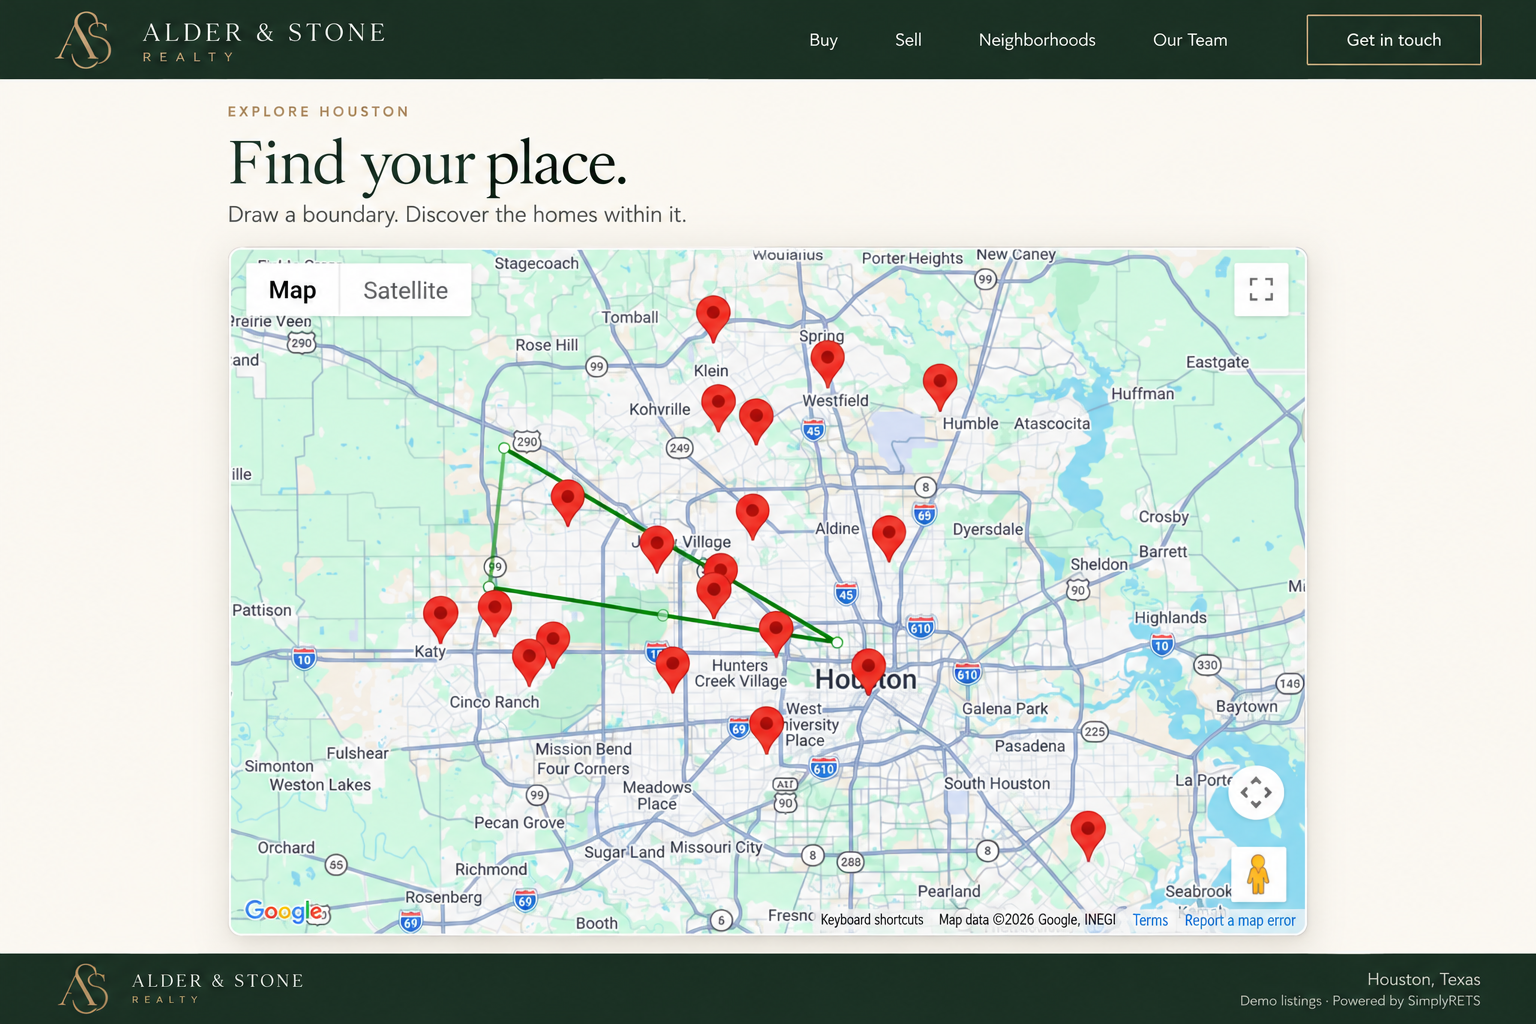Go to the Neighborhoods page
This screenshot has width=1536, height=1024.
(1037, 40)
